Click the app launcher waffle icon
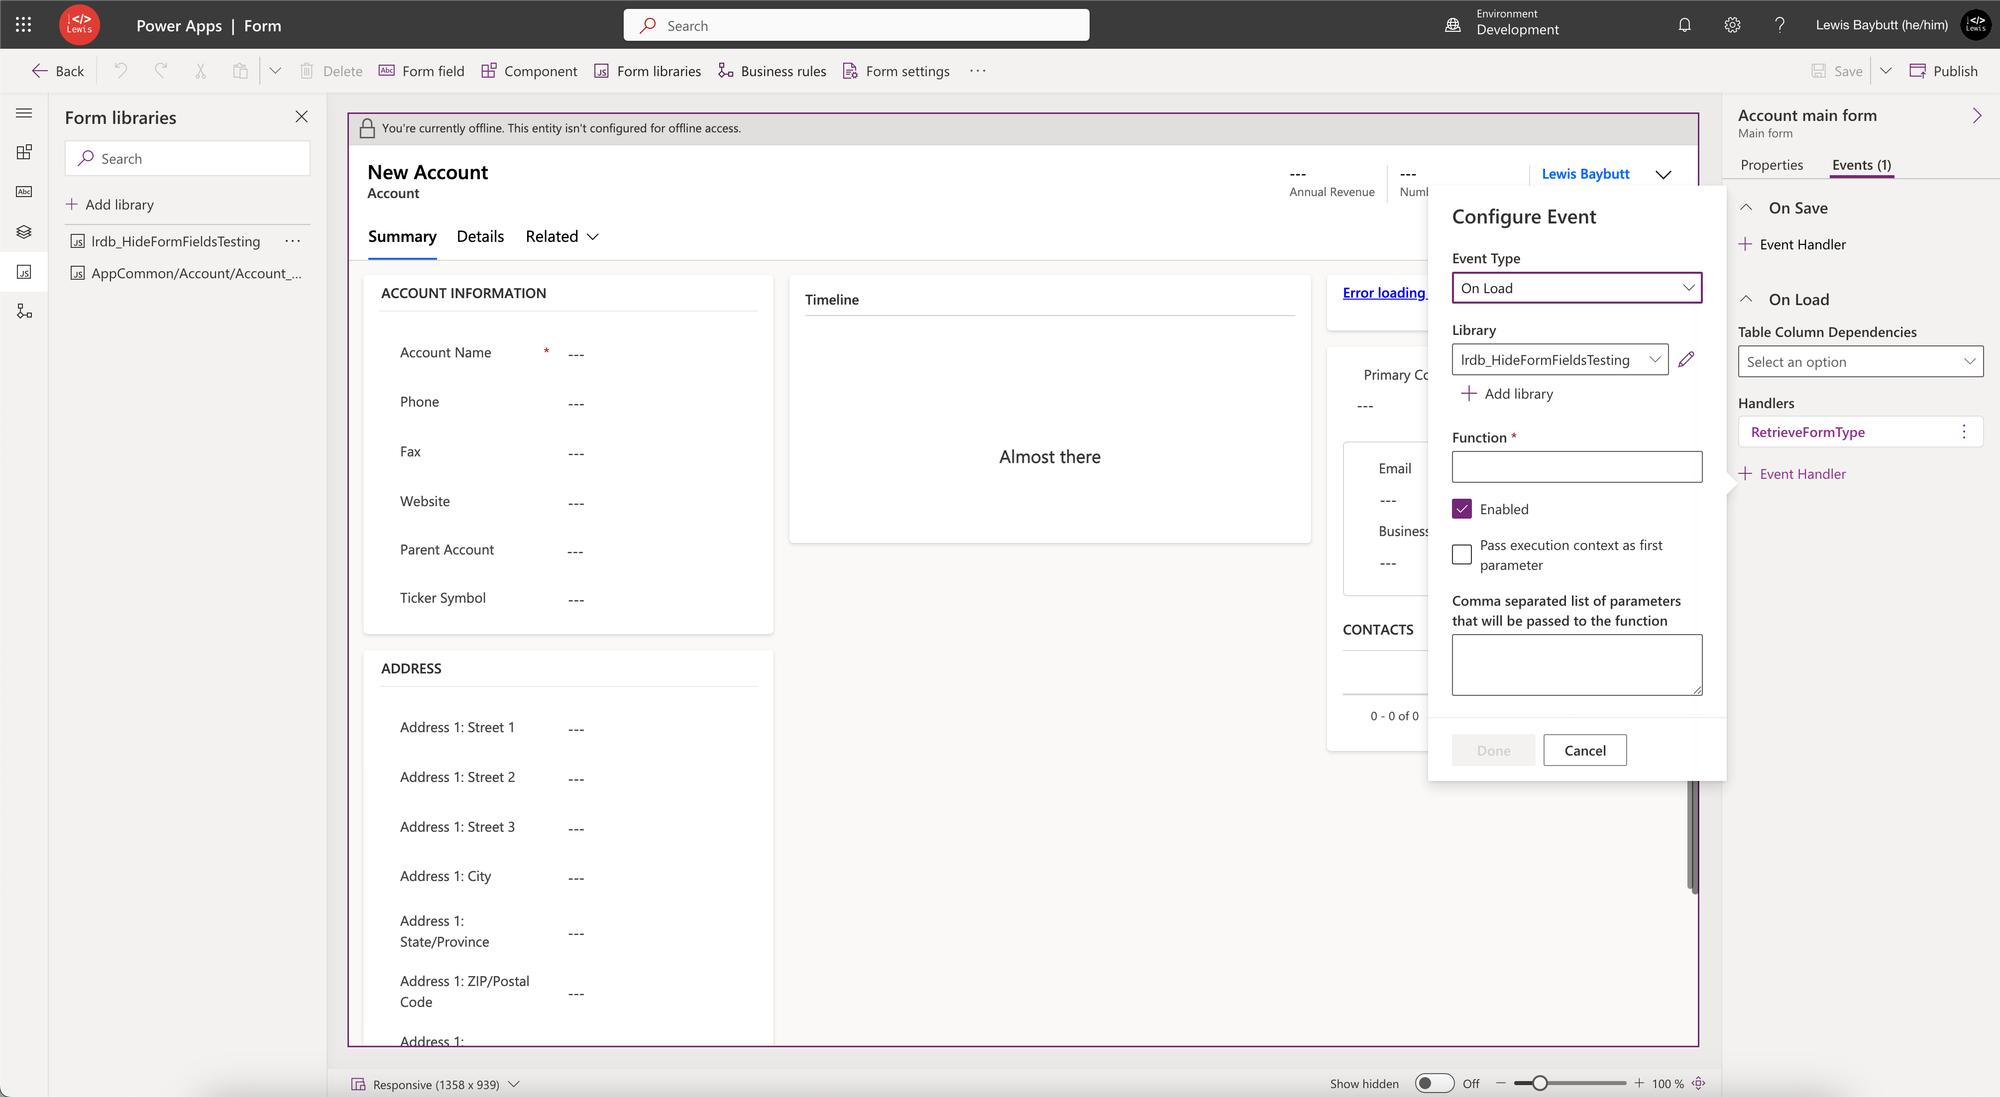The height and width of the screenshot is (1097, 2000). pyautogui.click(x=23, y=25)
